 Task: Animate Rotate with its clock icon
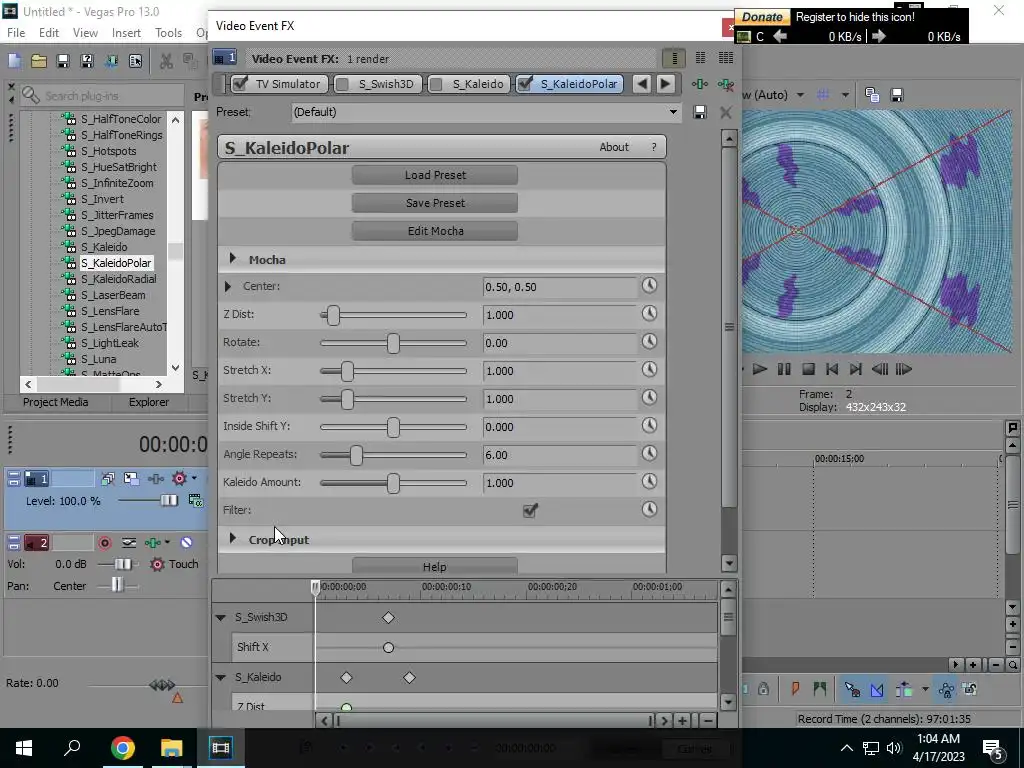point(649,342)
